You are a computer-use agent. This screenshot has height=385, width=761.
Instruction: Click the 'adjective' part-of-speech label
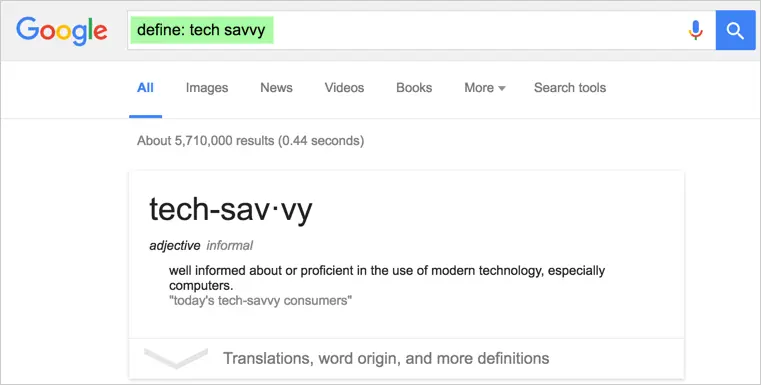tap(175, 246)
